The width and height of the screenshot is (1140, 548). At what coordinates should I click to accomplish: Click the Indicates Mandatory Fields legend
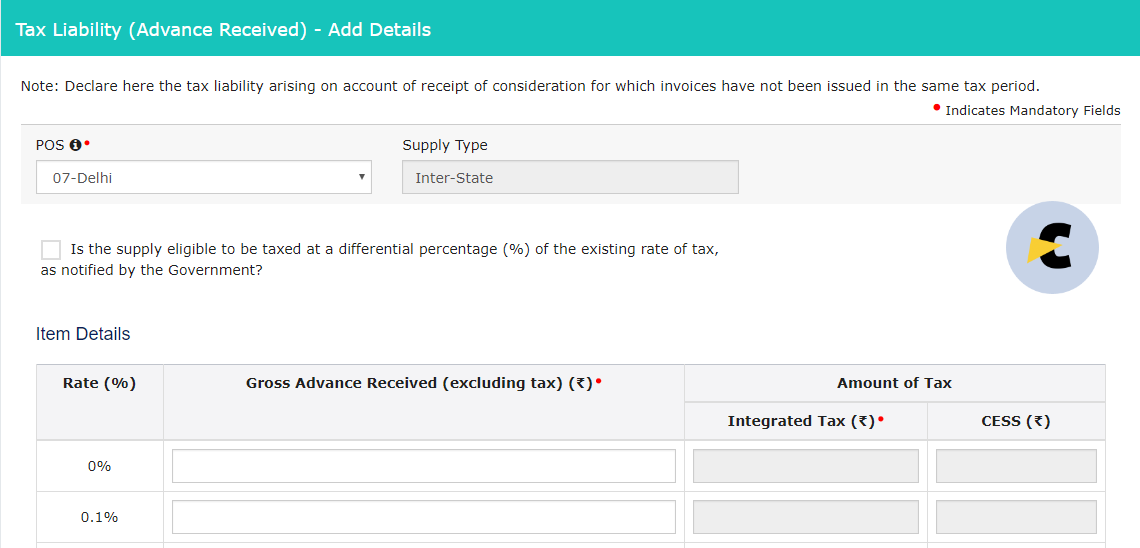[x=1032, y=110]
